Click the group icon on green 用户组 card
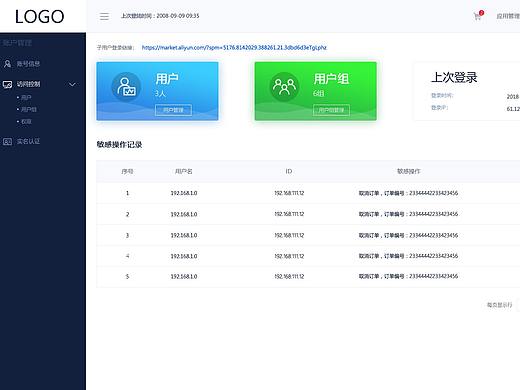The width and height of the screenshot is (520, 390). (x=284, y=87)
